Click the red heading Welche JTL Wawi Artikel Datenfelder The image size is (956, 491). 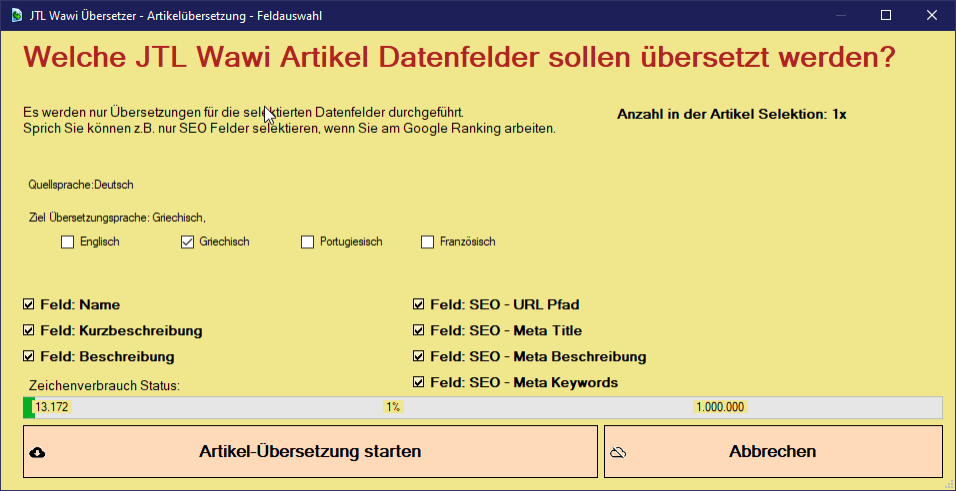coord(459,57)
